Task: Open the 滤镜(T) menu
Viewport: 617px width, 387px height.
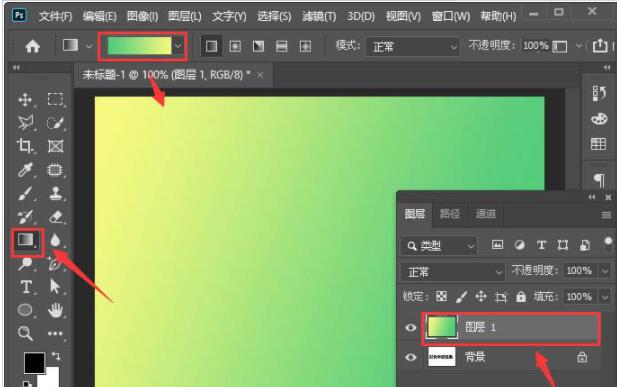Action: [x=319, y=16]
